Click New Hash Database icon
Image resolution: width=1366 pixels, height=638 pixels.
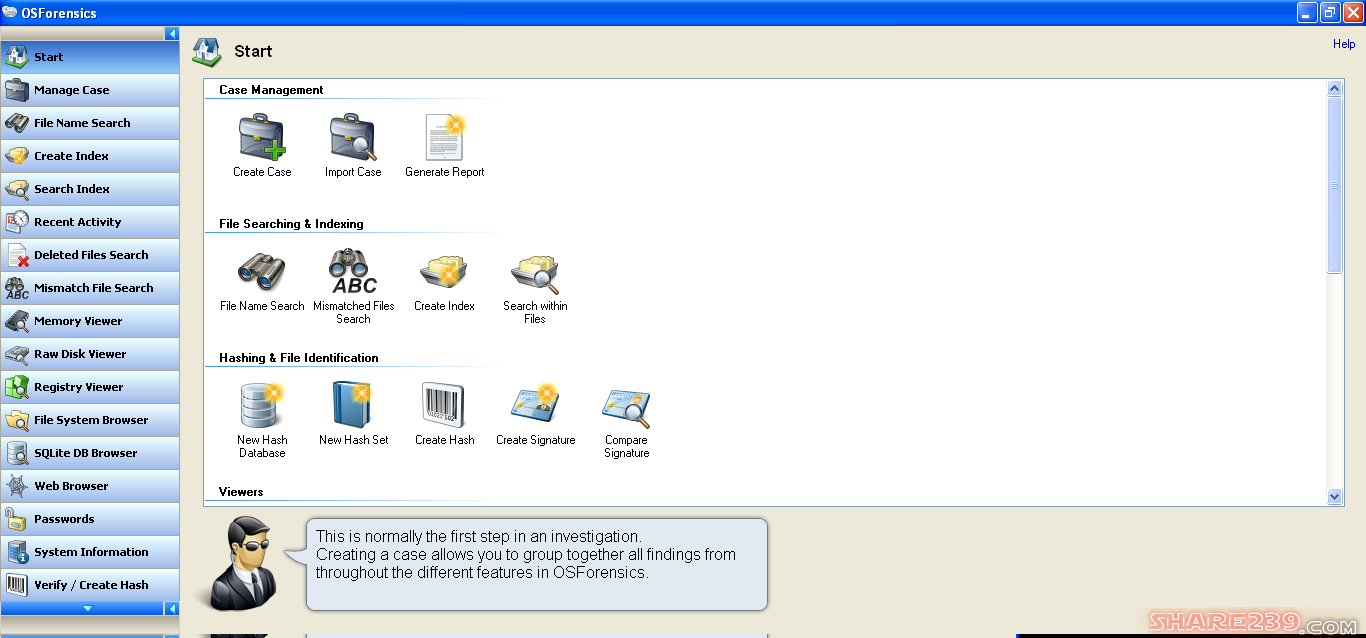[262, 406]
